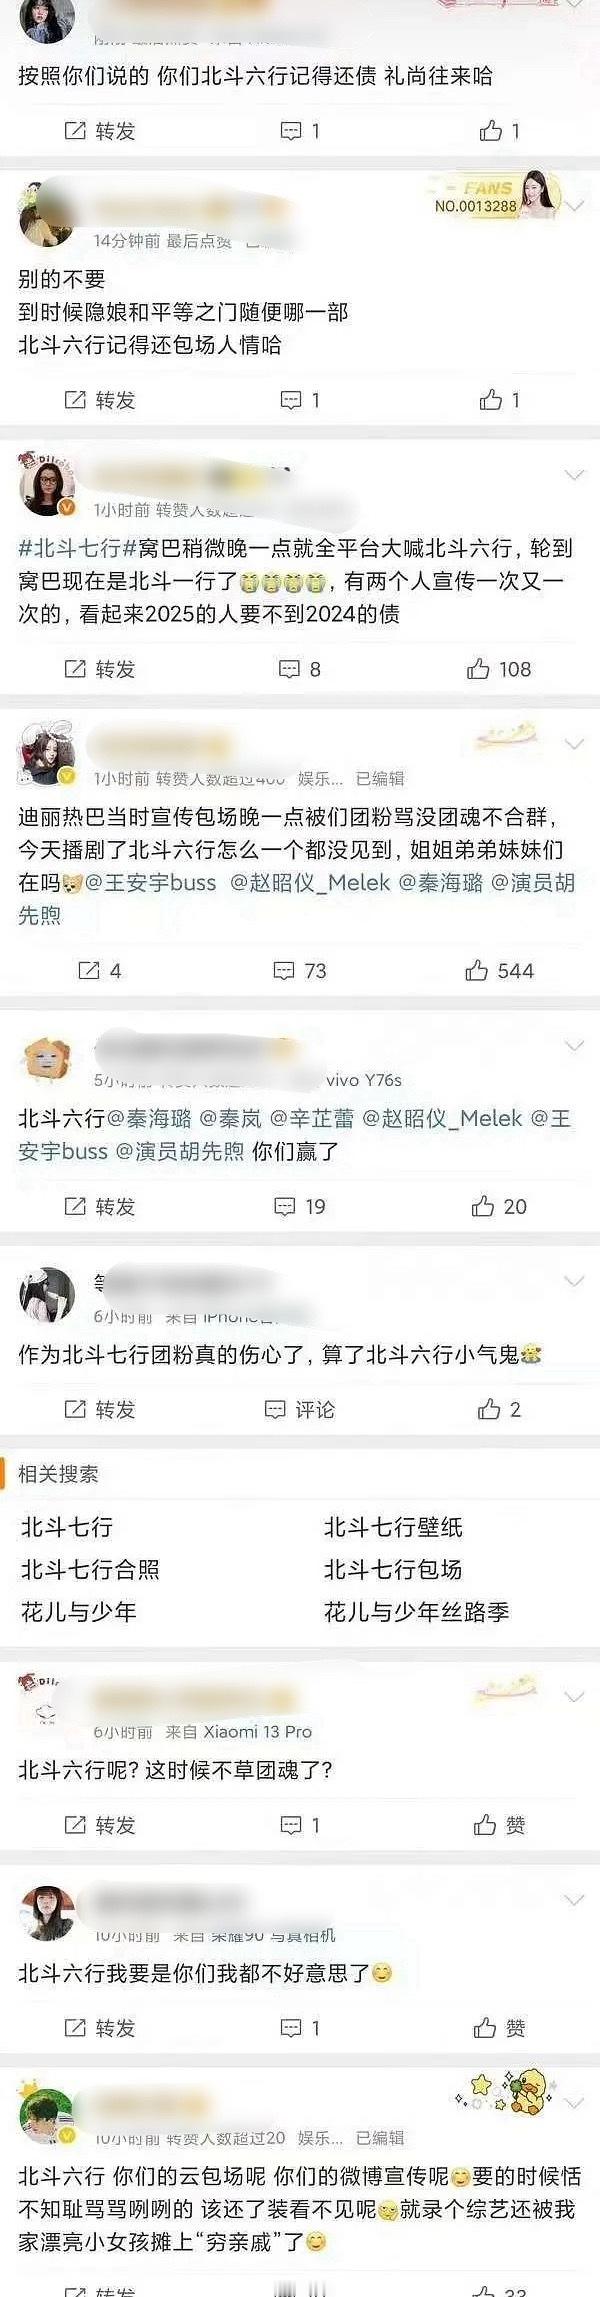Viewport: 600px width, 2297px height.
Task: Open the @赵昭仪_Melek mention in the 544-like post
Action: (310, 883)
